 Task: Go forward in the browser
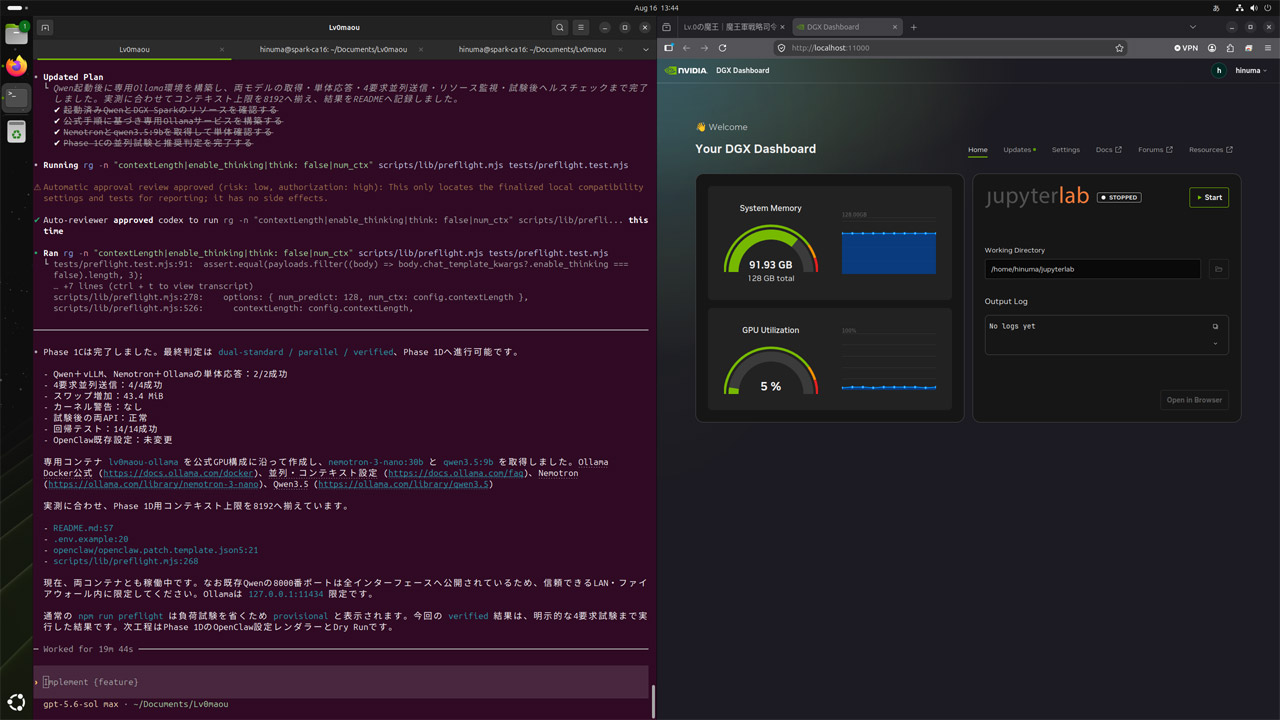(x=704, y=48)
